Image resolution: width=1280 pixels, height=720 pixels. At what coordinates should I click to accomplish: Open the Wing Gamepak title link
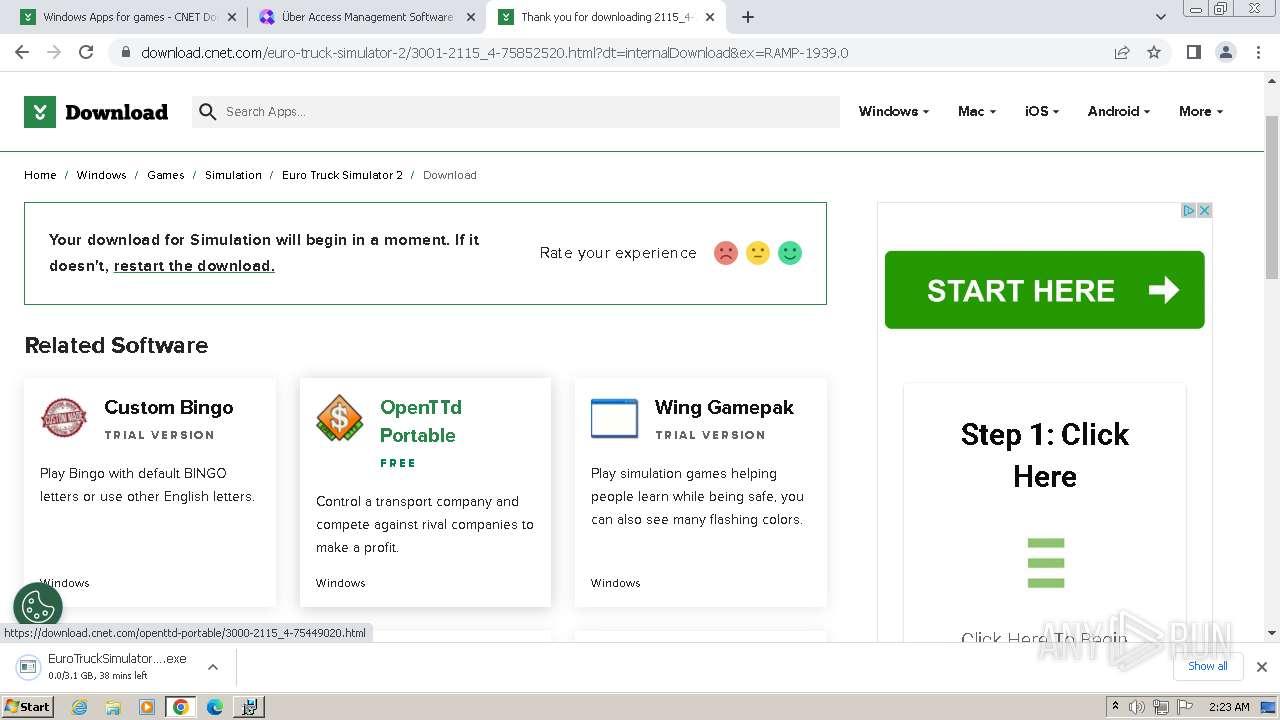(x=724, y=407)
